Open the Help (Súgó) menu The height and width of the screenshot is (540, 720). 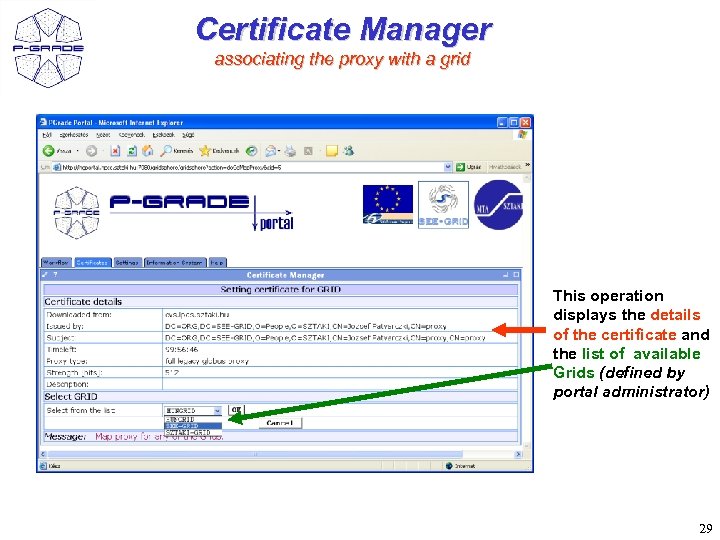(x=188, y=135)
